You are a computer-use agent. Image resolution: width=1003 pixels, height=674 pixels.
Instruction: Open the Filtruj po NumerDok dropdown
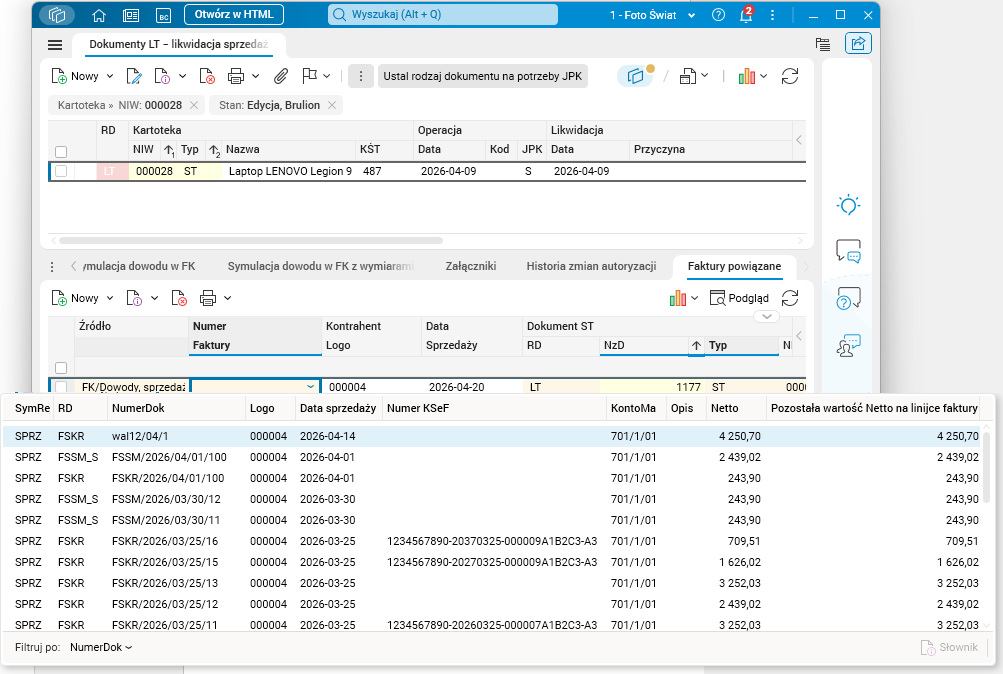(101, 647)
